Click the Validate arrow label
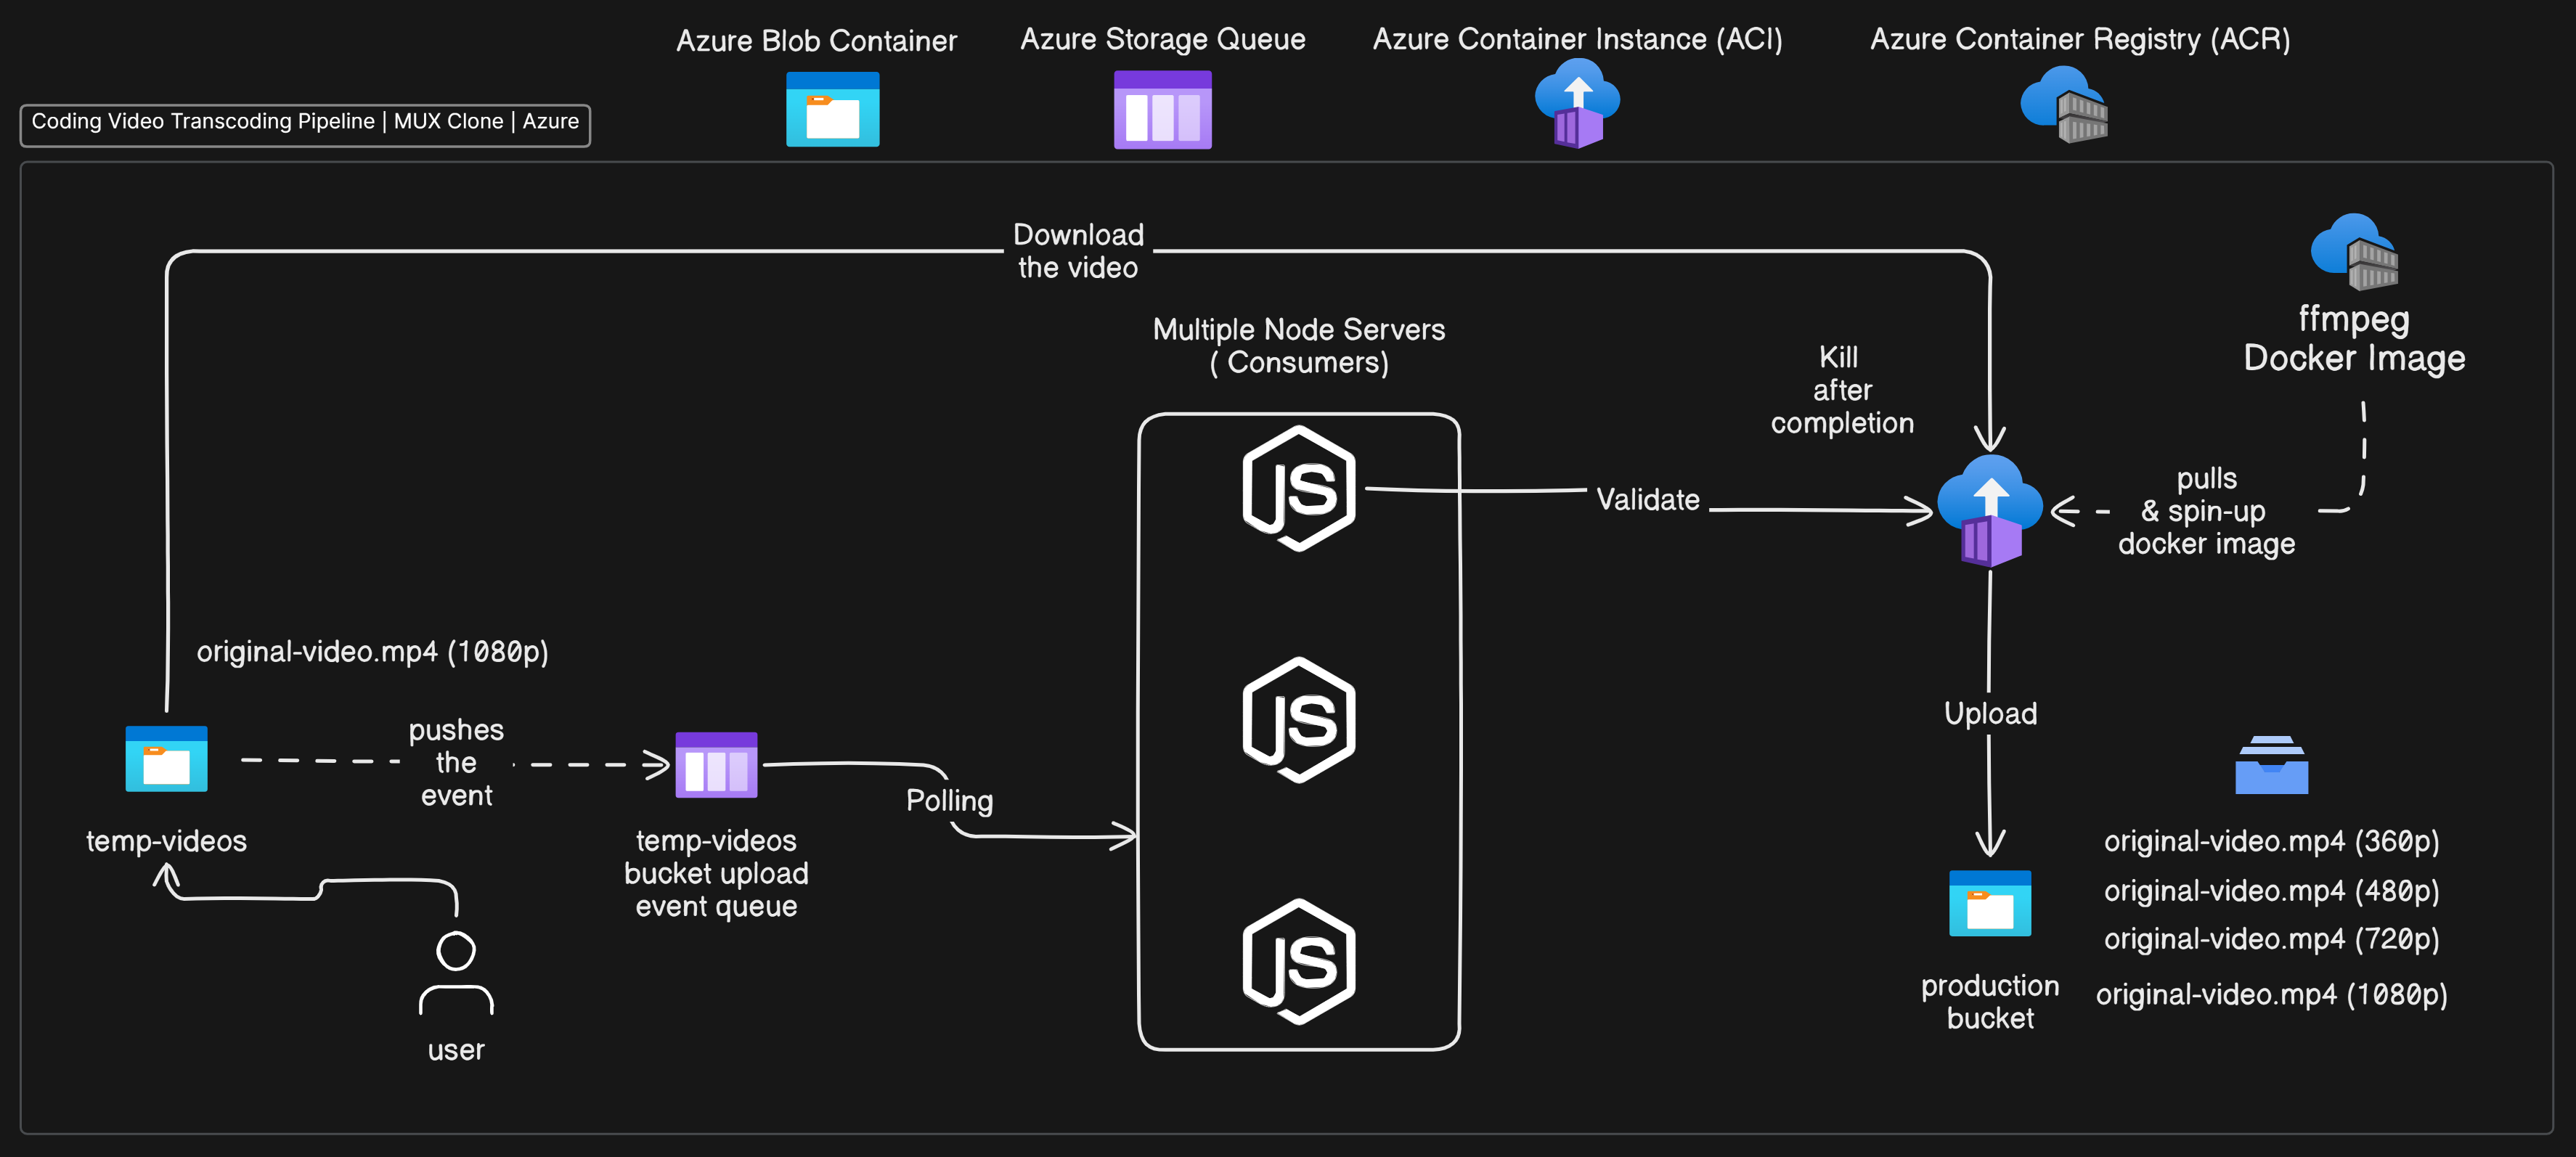The height and width of the screenshot is (1157, 2576). click(1647, 499)
